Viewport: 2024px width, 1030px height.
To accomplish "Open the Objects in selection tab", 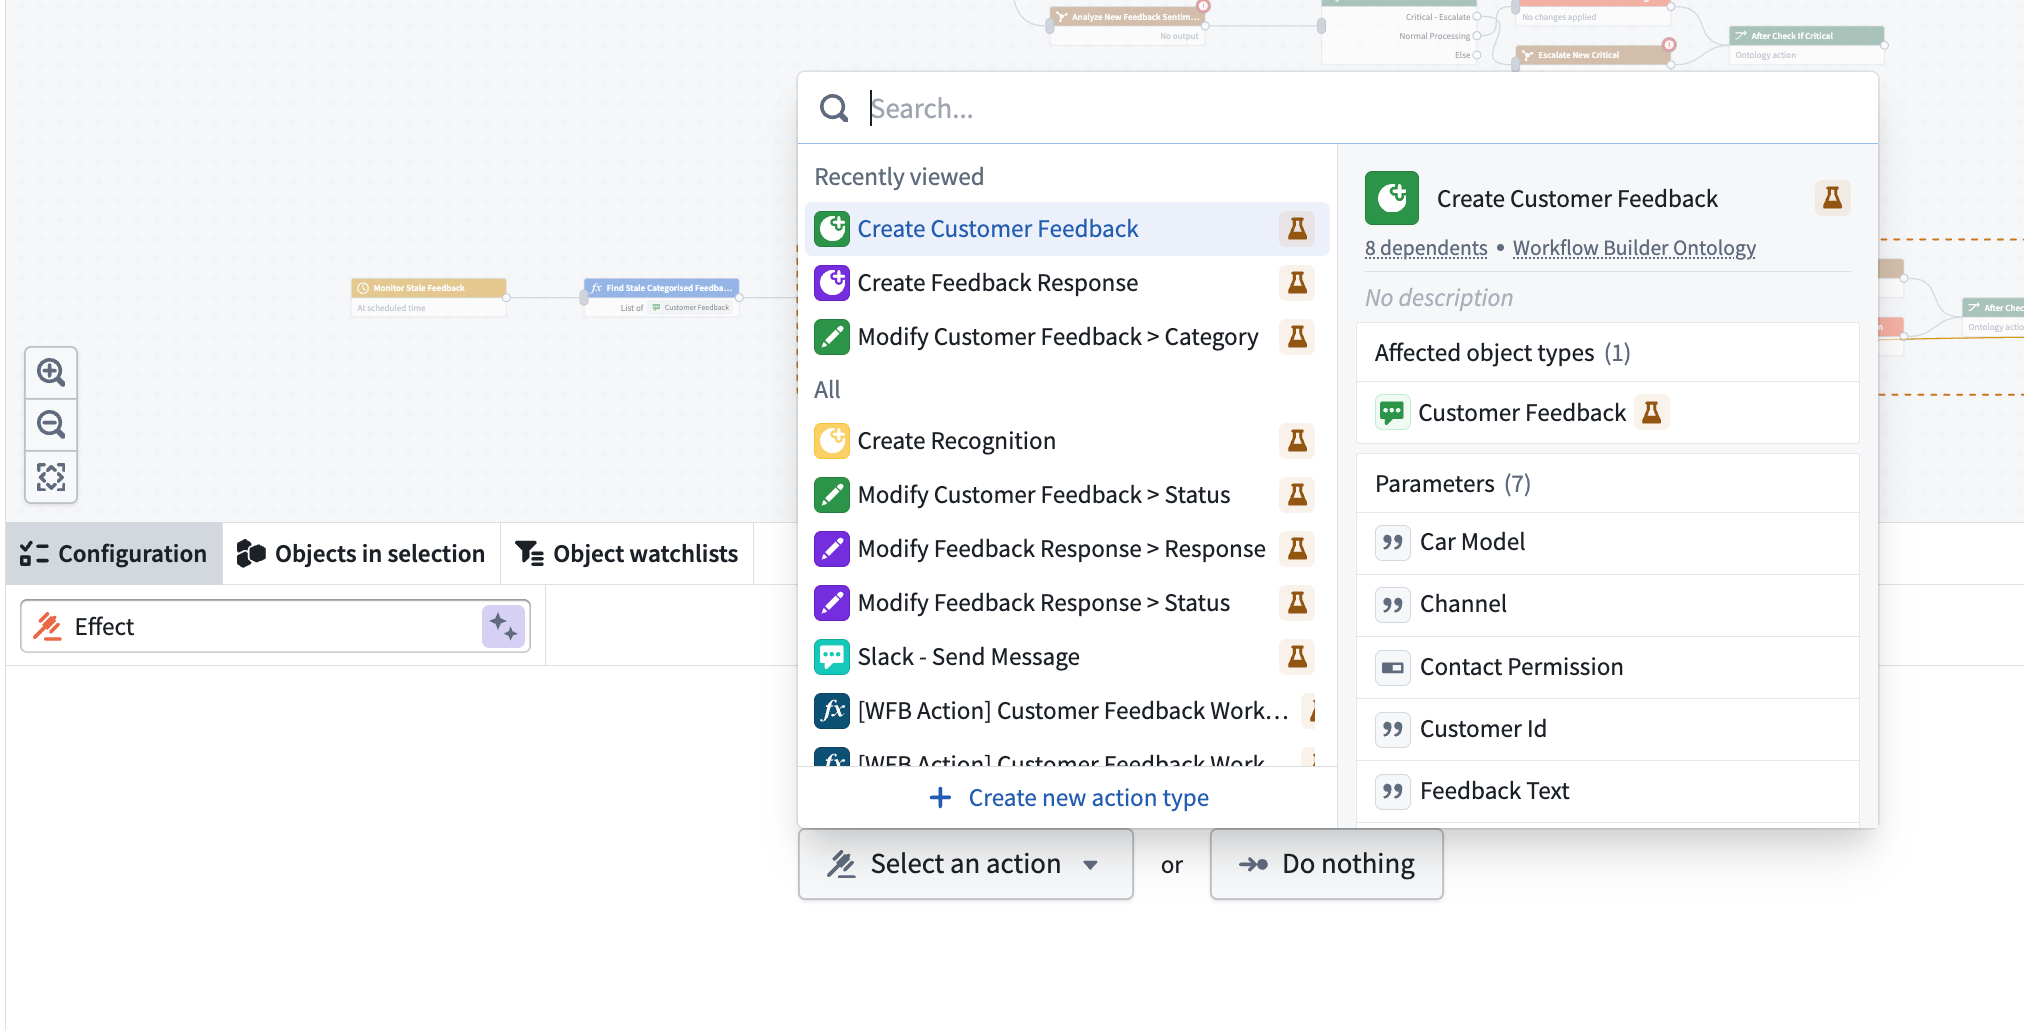I will [x=361, y=554].
